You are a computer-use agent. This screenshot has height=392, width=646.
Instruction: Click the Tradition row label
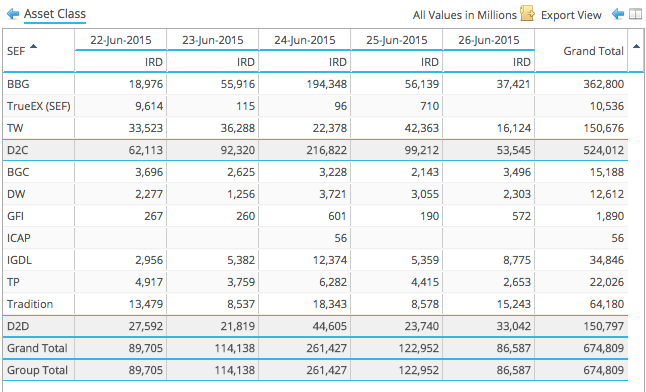(x=30, y=304)
